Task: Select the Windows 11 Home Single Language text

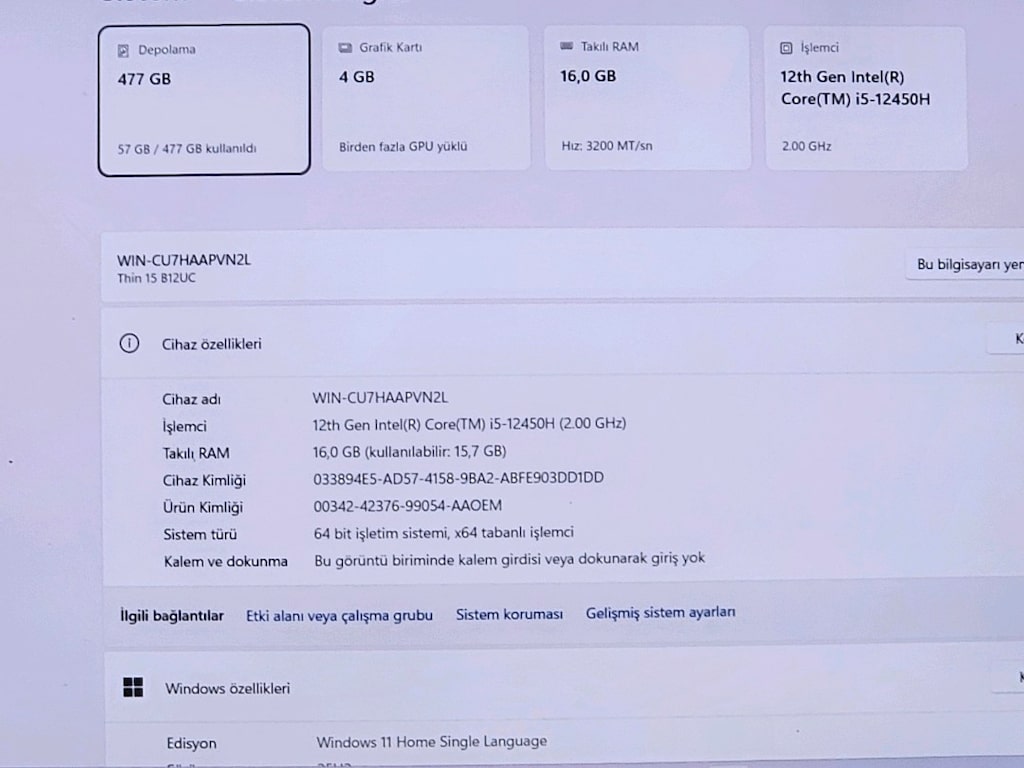Action: point(432,742)
